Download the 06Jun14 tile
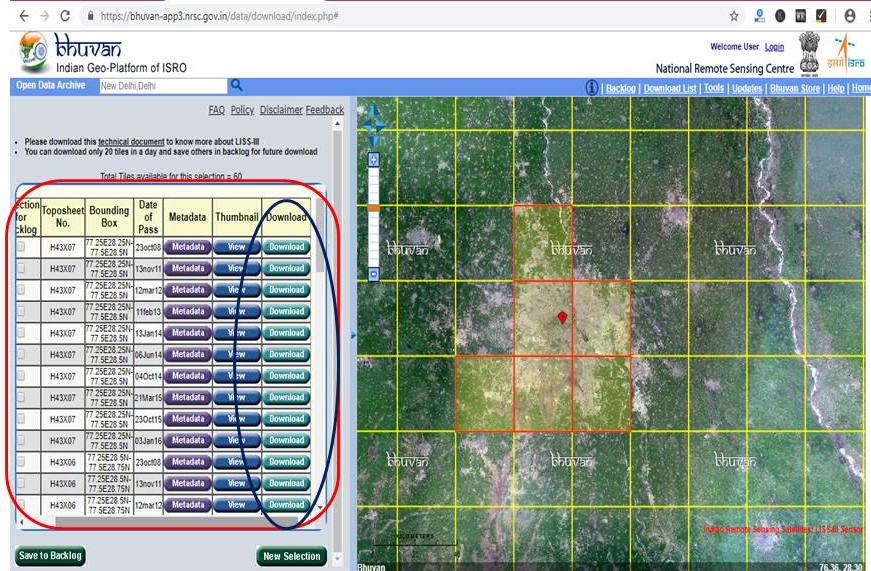 pyautogui.click(x=287, y=354)
